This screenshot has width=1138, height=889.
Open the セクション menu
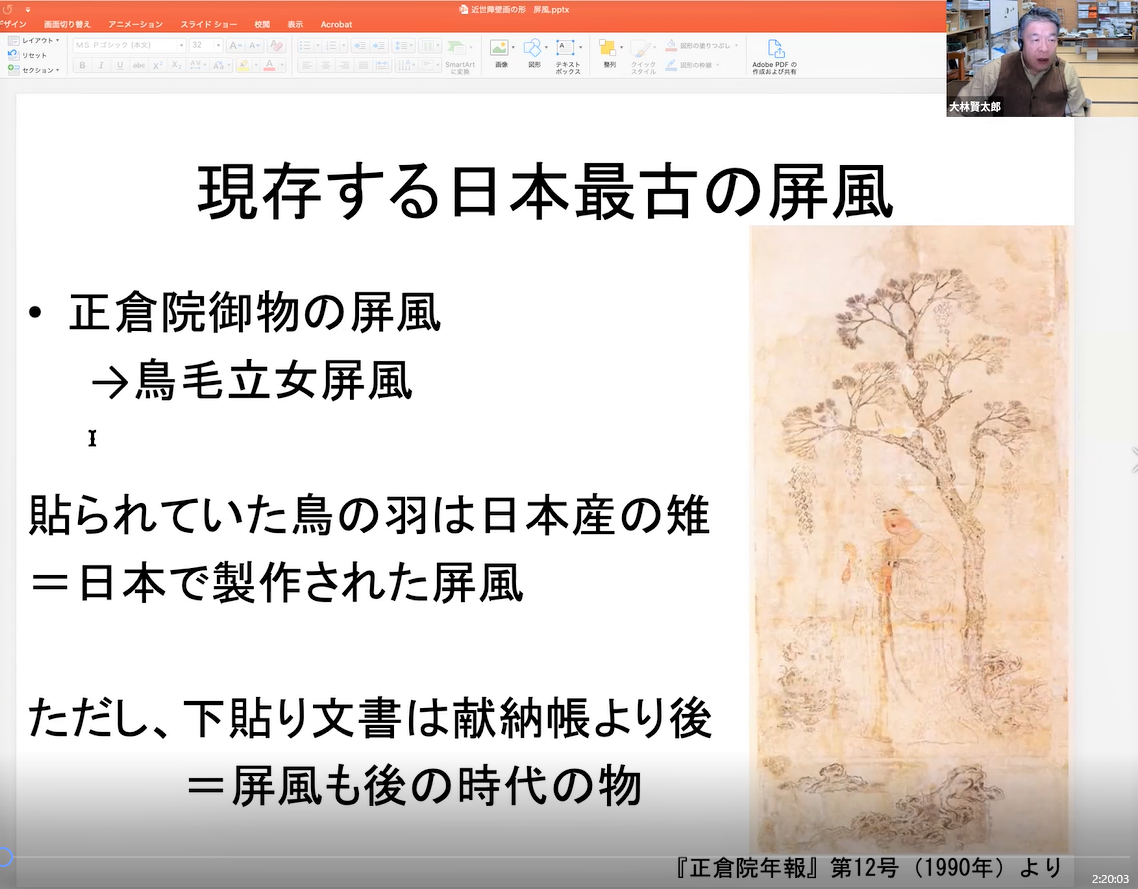[34, 70]
